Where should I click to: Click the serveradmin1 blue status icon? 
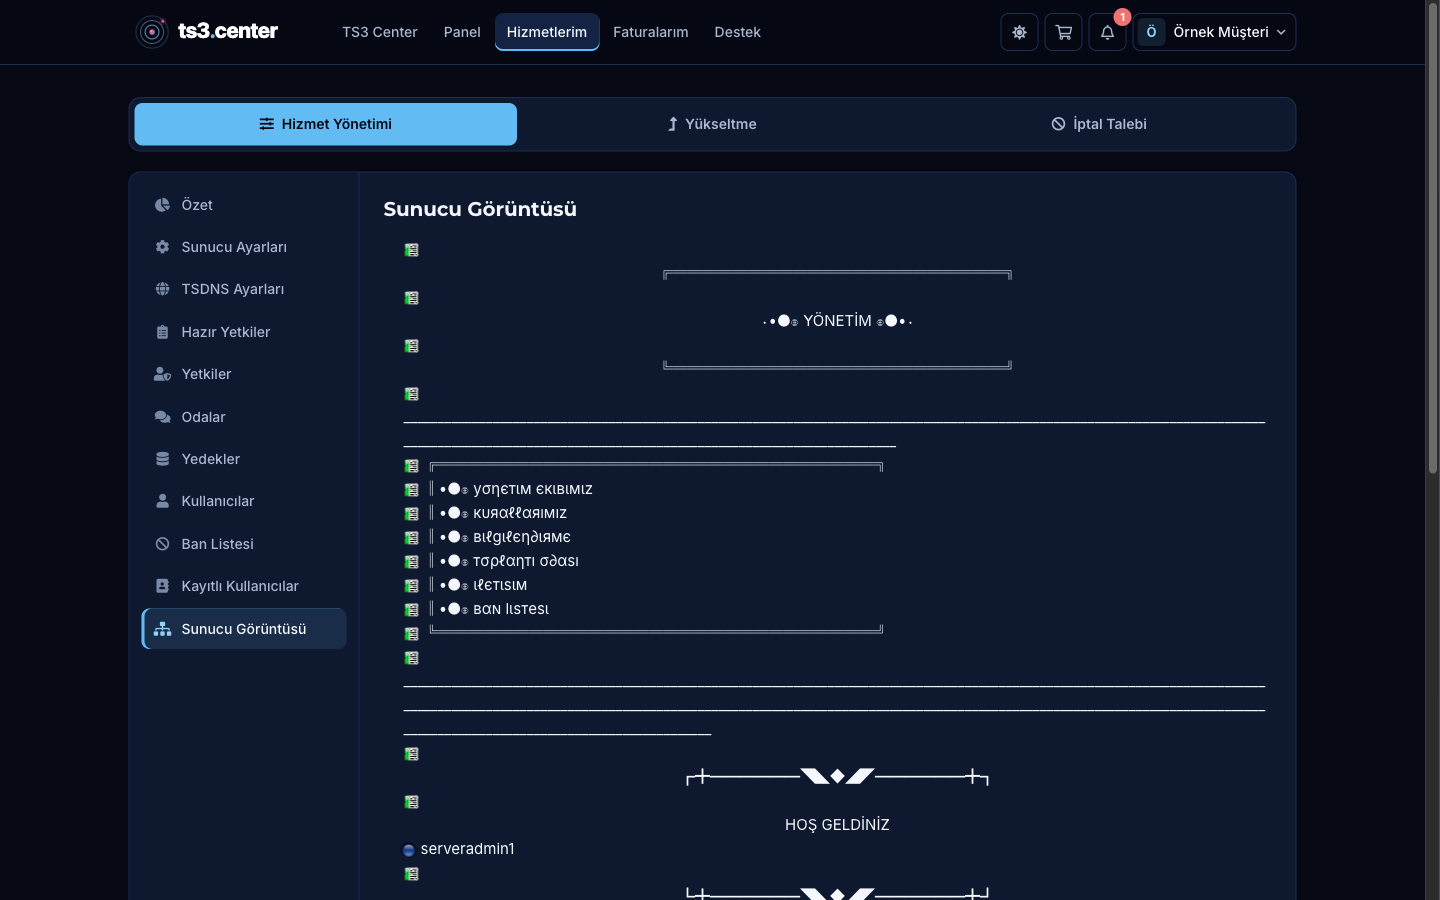(409, 850)
